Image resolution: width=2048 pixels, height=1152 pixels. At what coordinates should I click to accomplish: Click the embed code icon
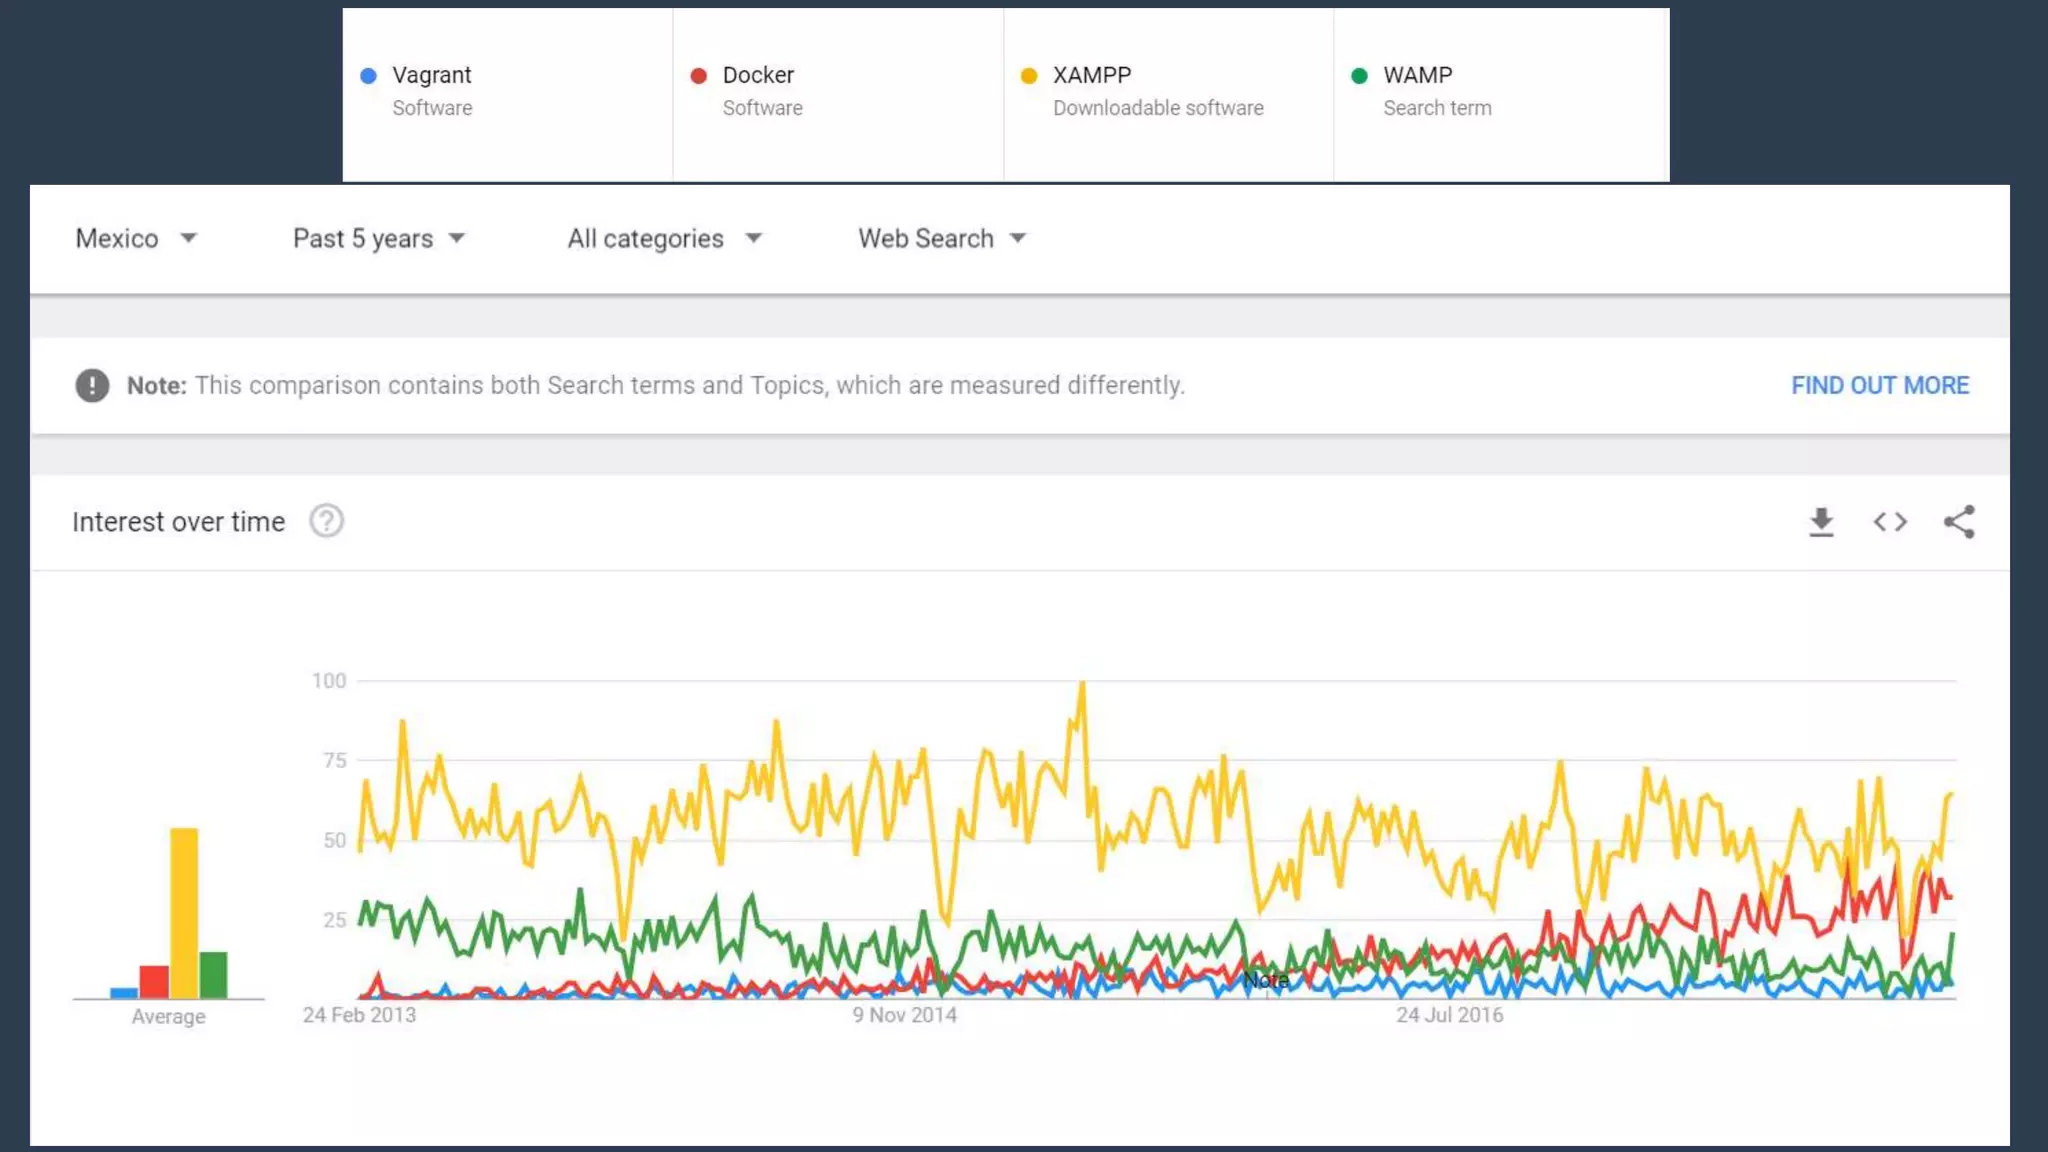pyautogui.click(x=1890, y=522)
